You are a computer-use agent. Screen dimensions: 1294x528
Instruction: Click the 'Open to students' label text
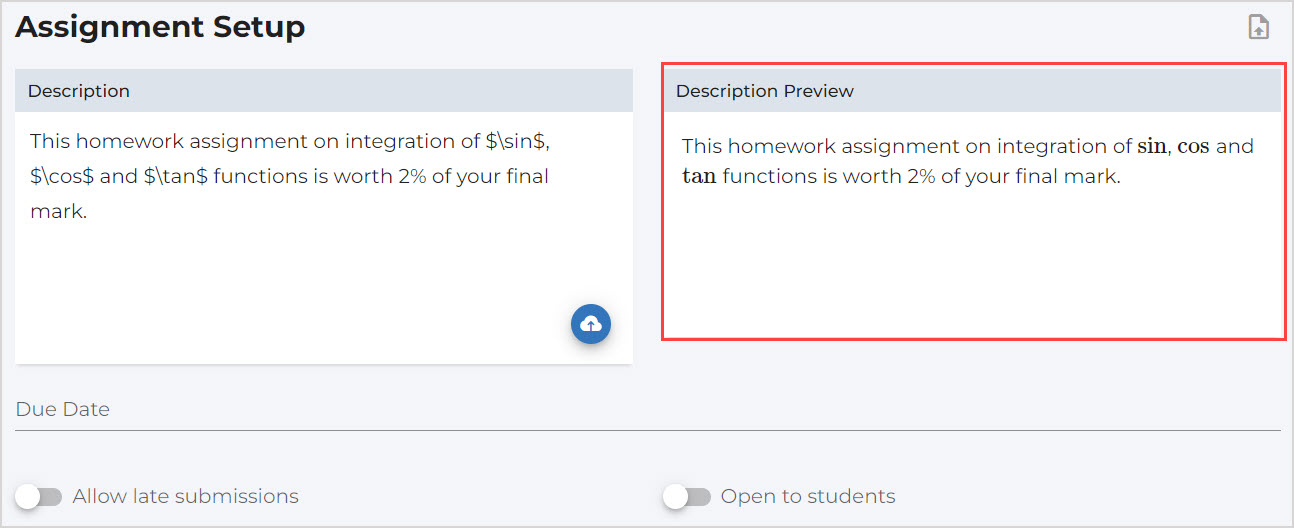tap(808, 497)
